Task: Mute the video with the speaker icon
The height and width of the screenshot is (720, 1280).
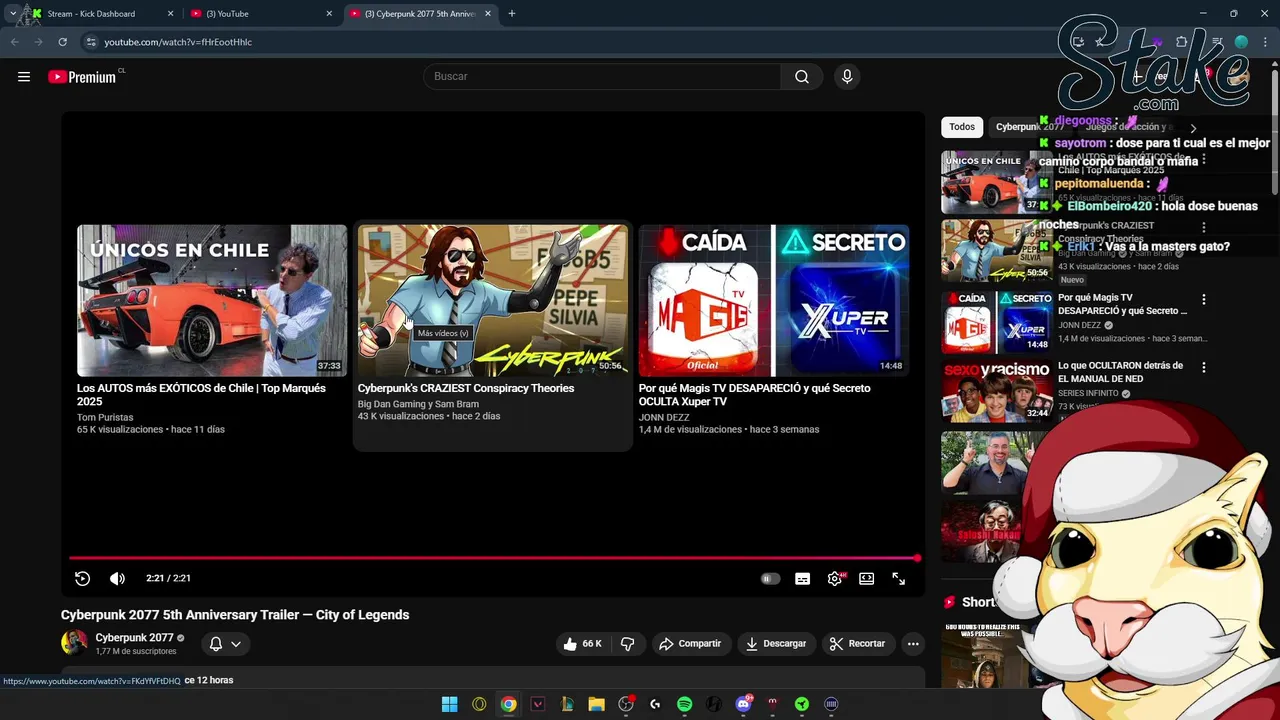Action: pos(117,578)
